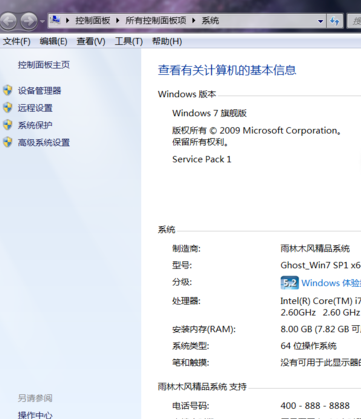The width and height of the screenshot is (361, 419).
Task: Click the 处理器: label
Action: pos(186,301)
